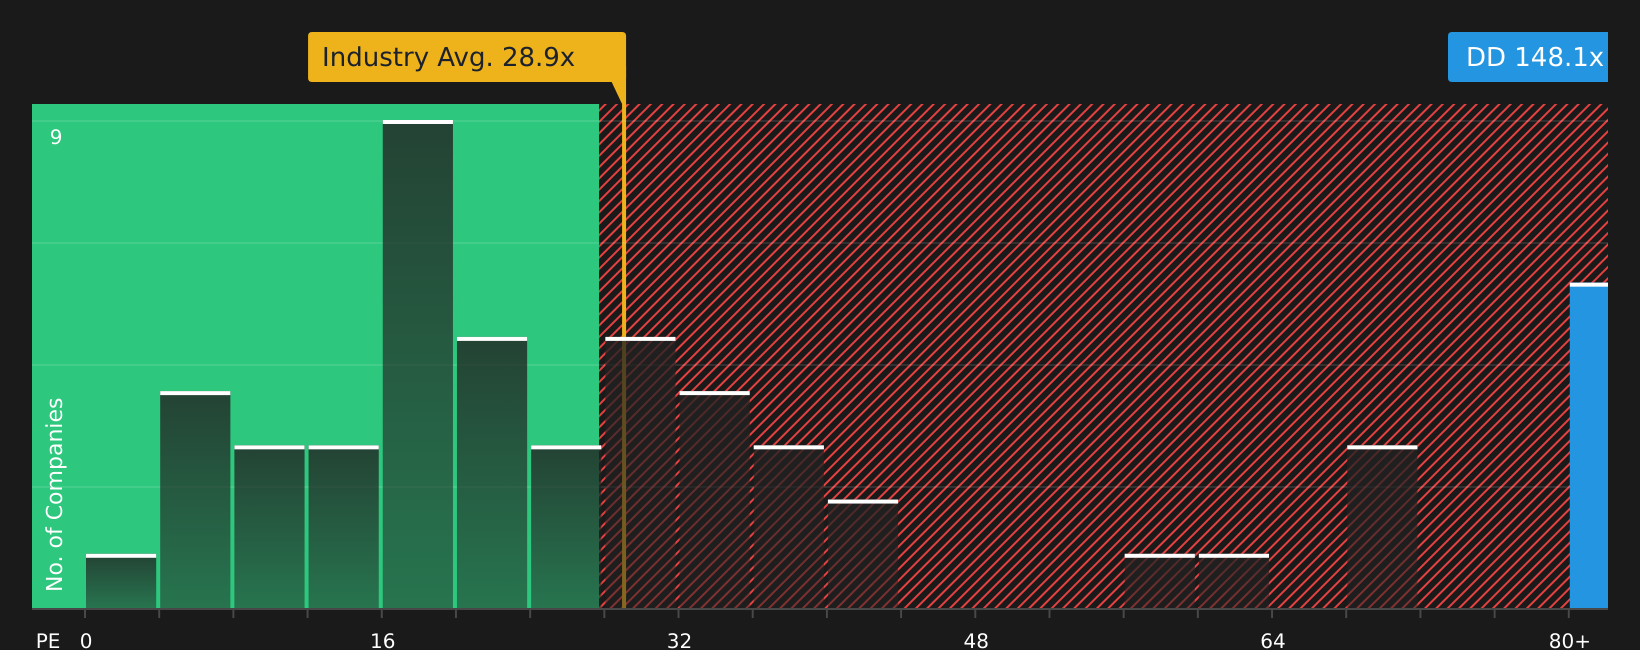Click the x-axis label 64
The height and width of the screenshot is (650, 1640).
pos(1272,641)
